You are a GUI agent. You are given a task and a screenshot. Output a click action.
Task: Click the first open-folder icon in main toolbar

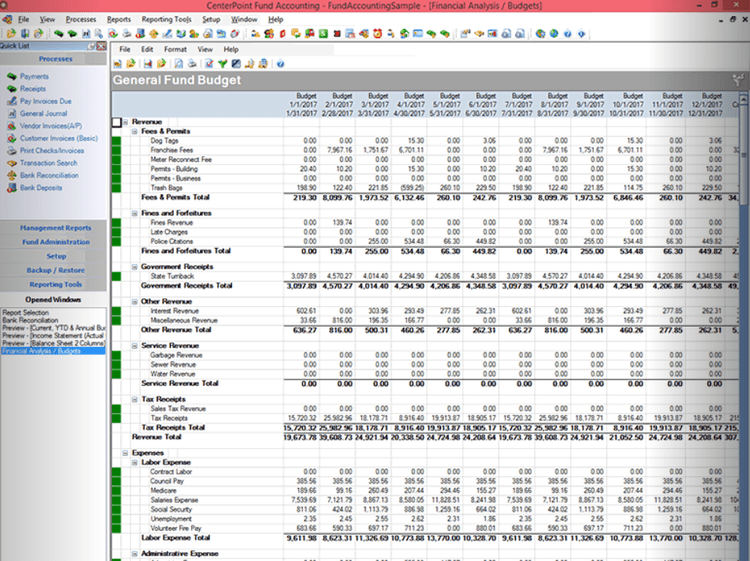tap(11, 33)
